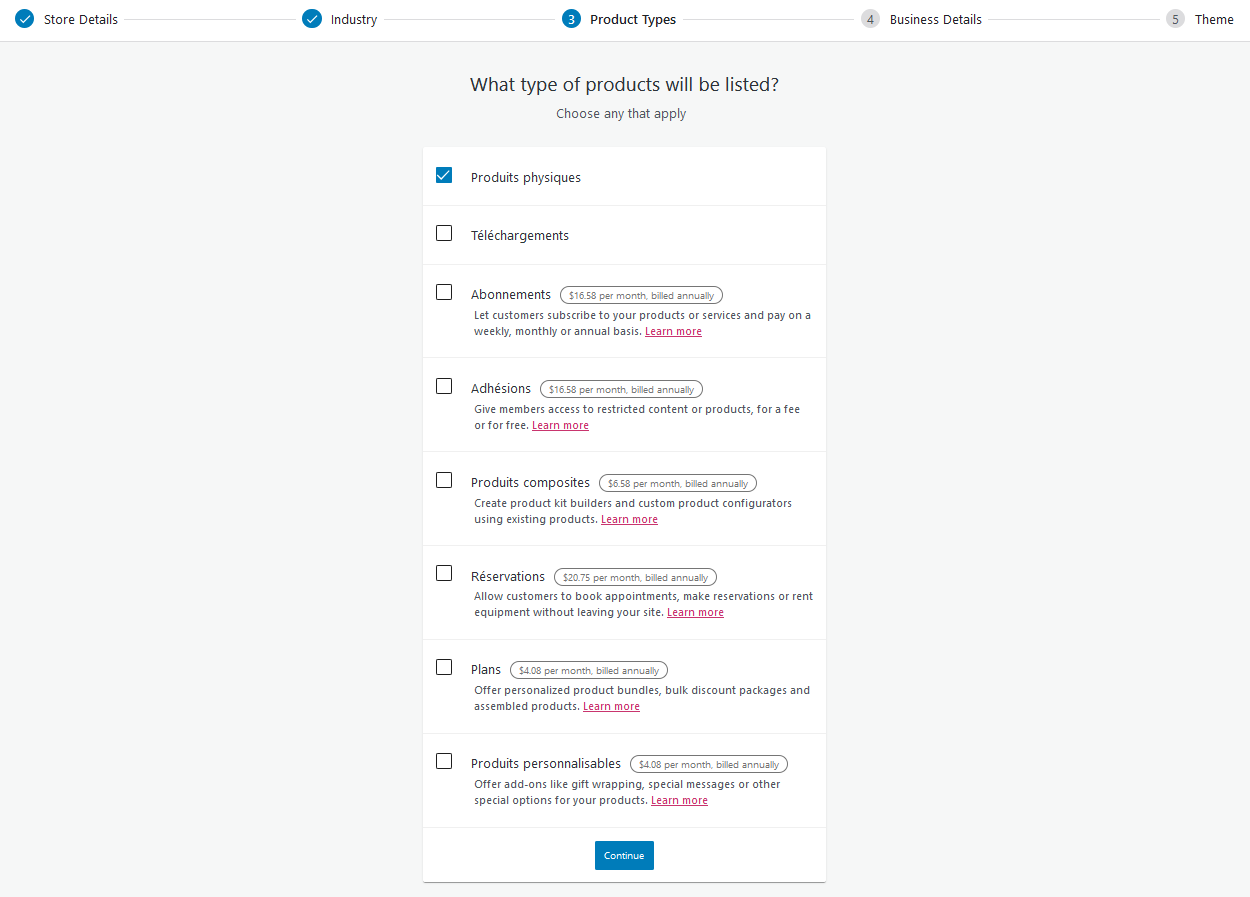This screenshot has height=897, width=1250.
Task: Switch to the Business Details step
Action: pyautogui.click(x=935, y=18)
